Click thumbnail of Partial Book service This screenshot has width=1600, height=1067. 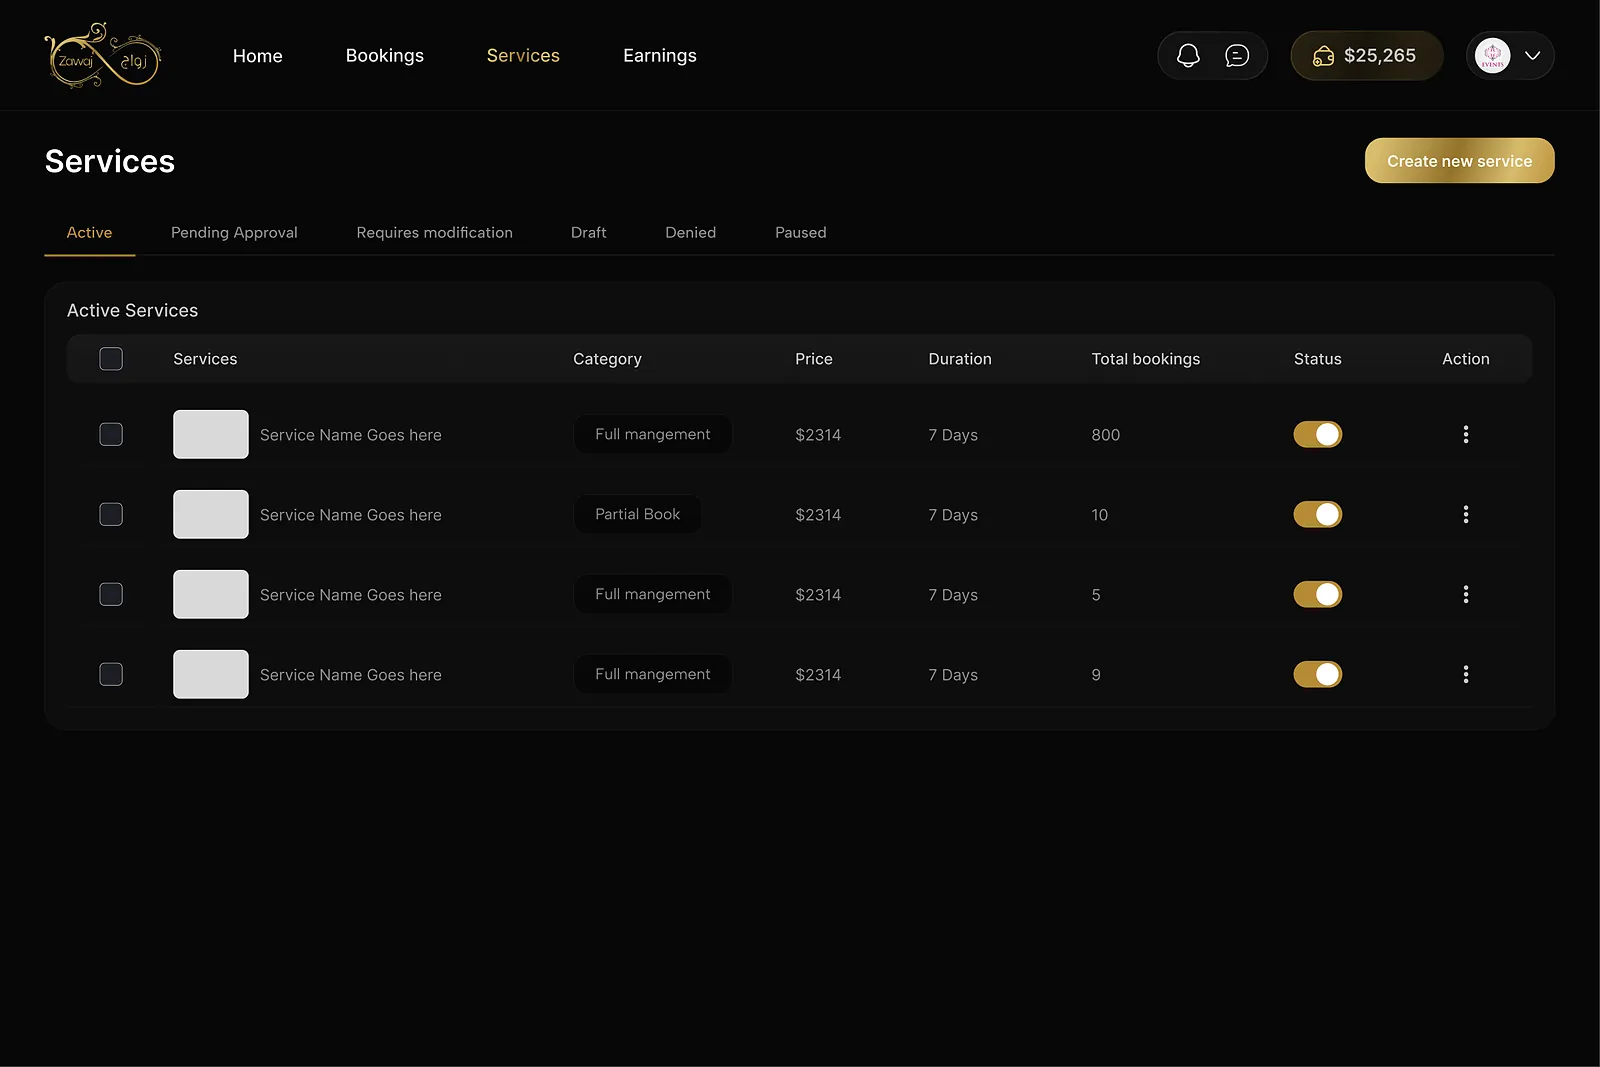tap(211, 514)
